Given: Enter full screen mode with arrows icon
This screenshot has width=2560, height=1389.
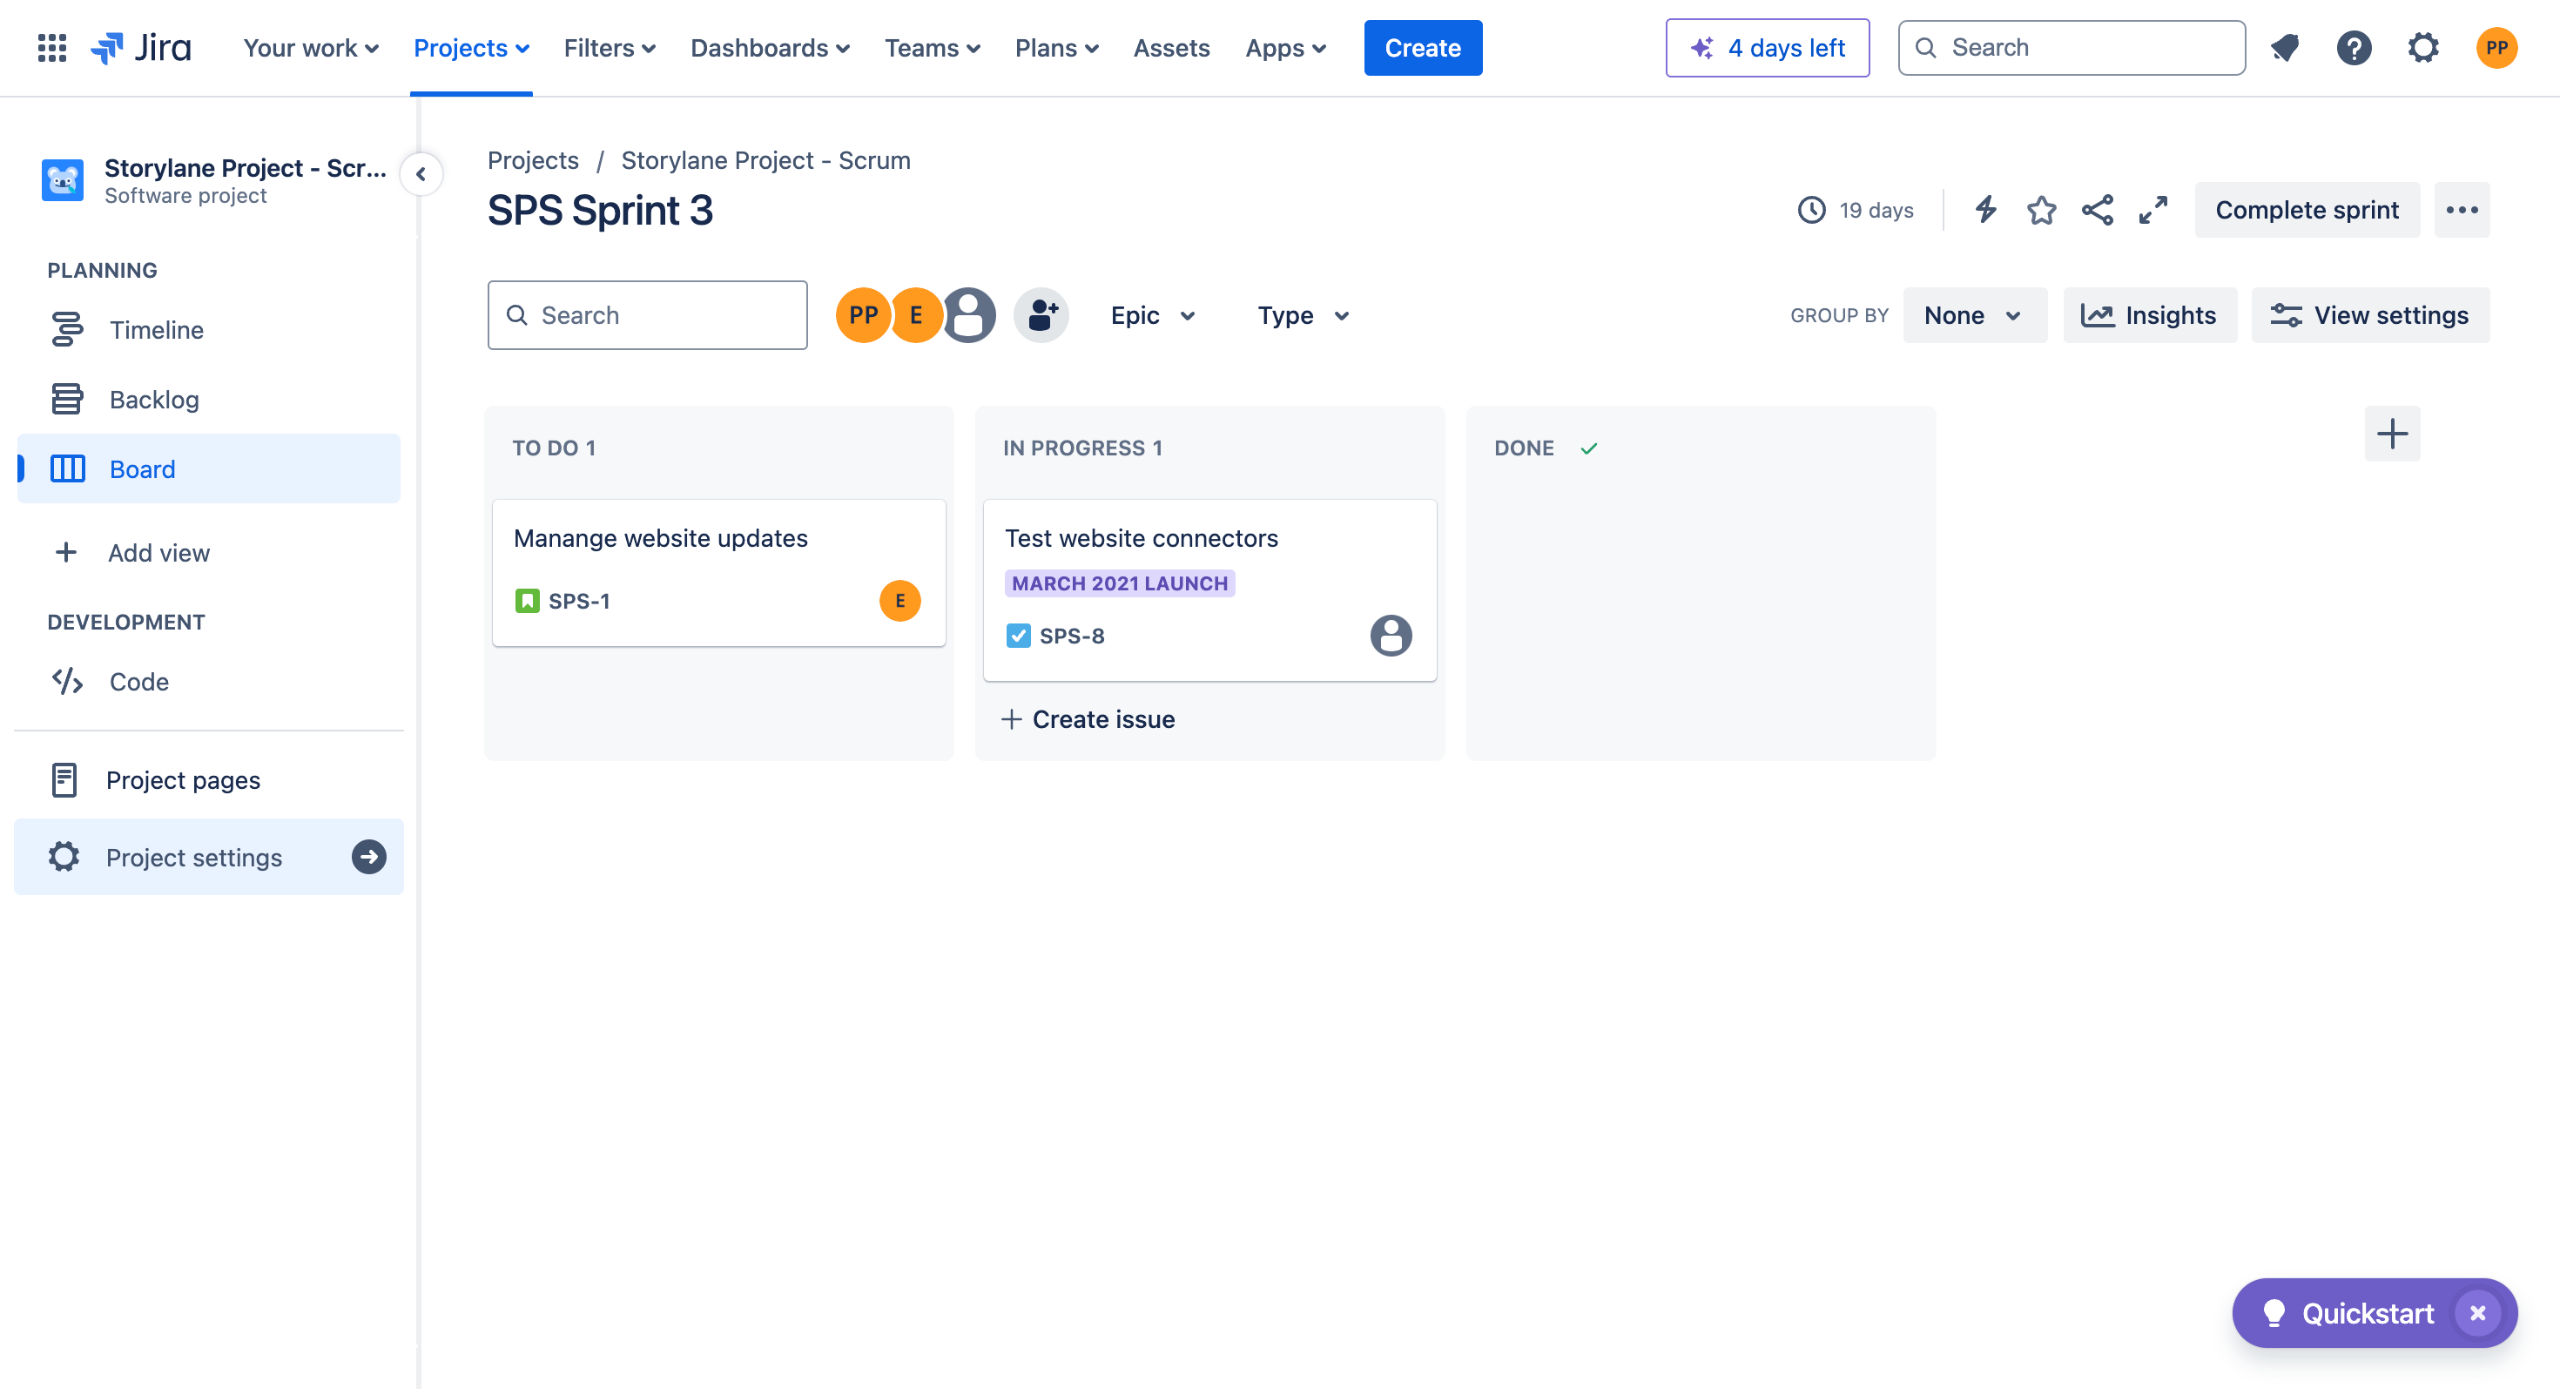Looking at the screenshot, I should click(x=2153, y=210).
